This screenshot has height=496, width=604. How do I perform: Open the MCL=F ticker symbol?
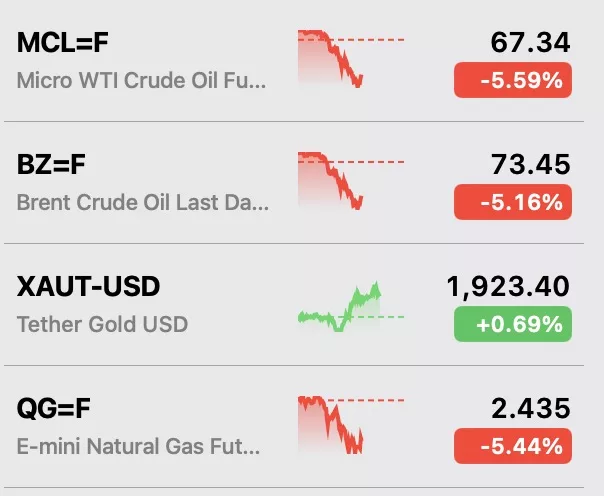(63, 42)
